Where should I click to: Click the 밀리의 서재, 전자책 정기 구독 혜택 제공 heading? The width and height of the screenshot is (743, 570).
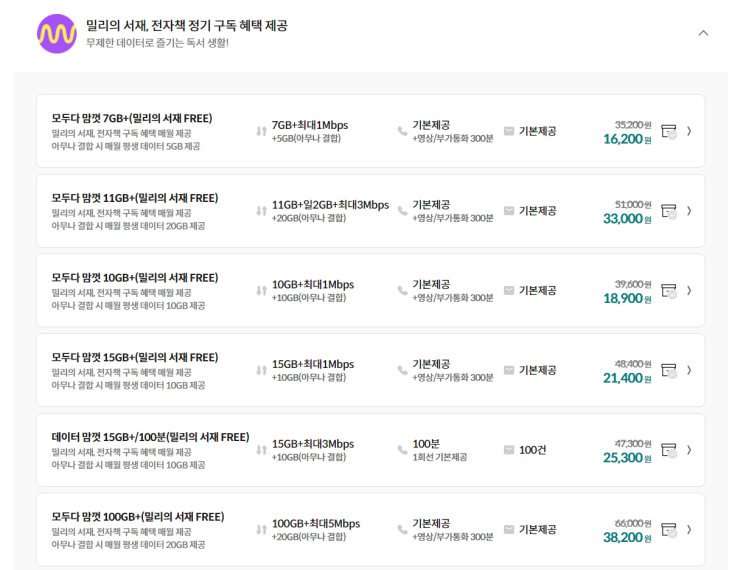(x=186, y=25)
